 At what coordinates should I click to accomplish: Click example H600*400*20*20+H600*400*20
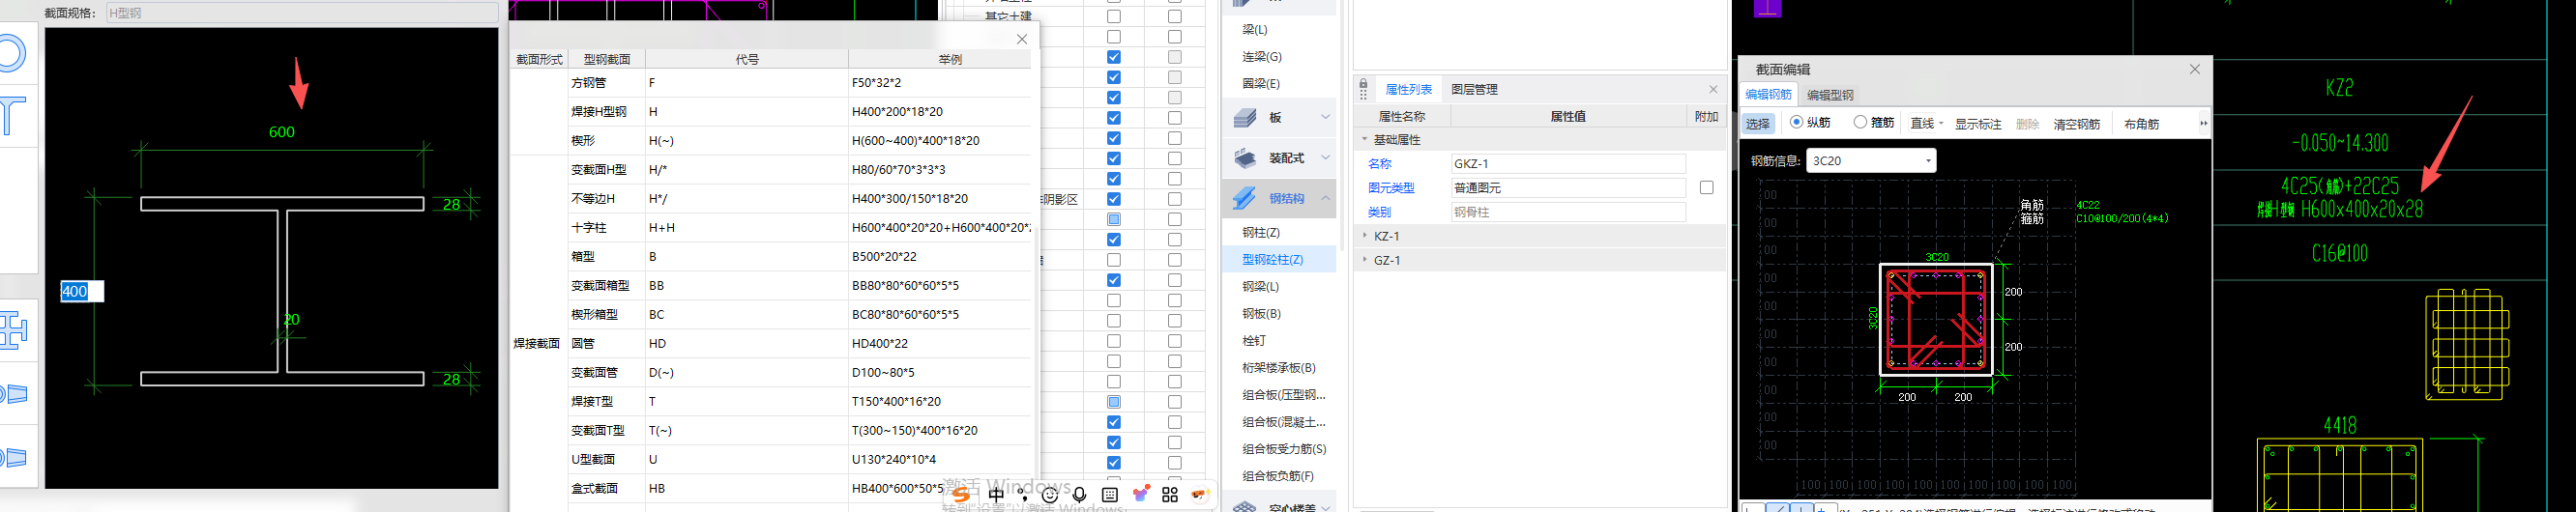tap(940, 227)
